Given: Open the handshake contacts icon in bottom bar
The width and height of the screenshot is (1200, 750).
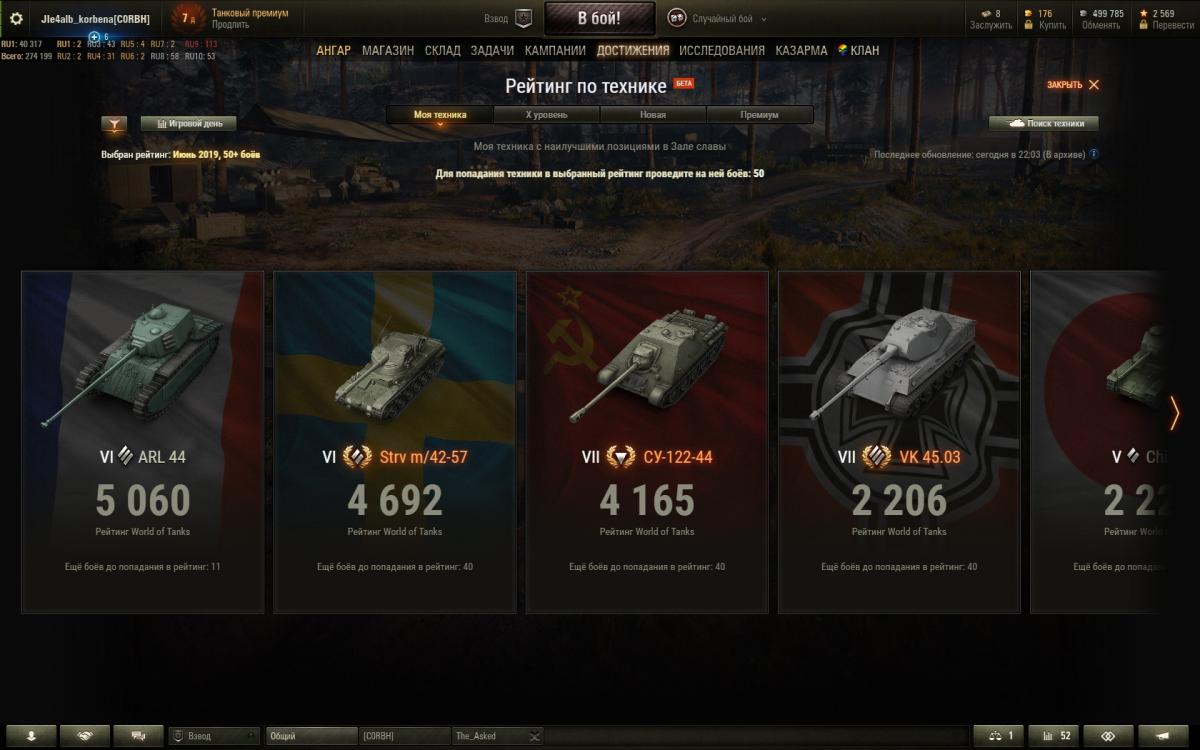Looking at the screenshot, I should [85, 736].
